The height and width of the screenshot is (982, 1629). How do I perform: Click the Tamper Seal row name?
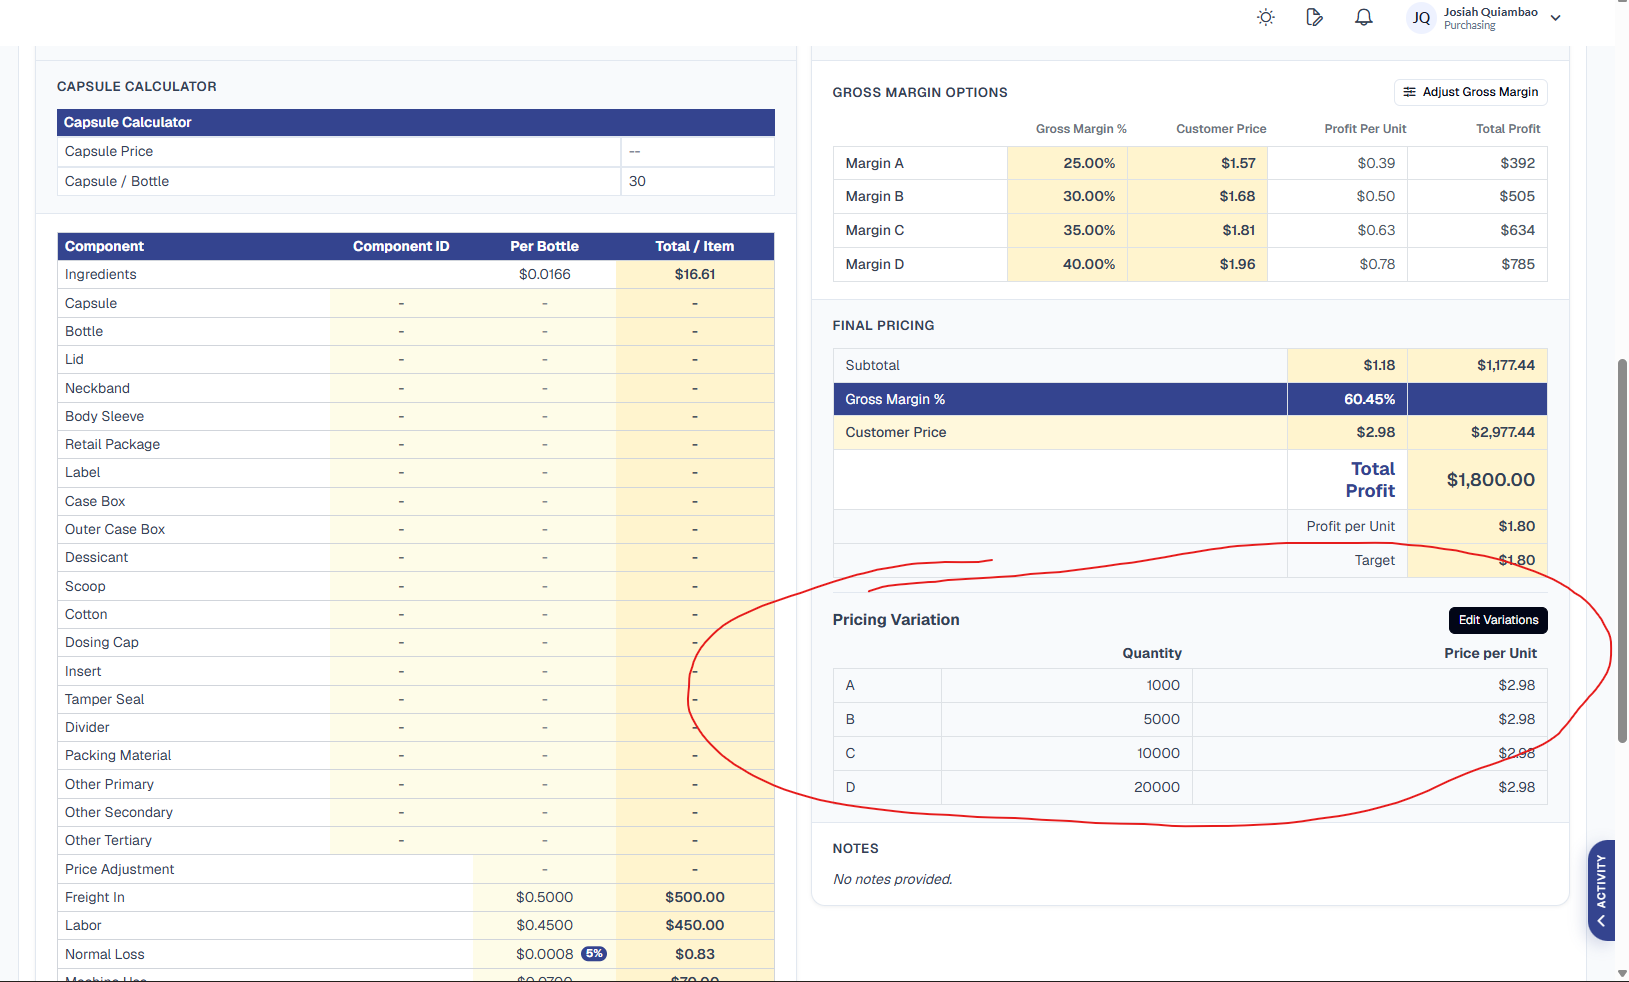[105, 699]
